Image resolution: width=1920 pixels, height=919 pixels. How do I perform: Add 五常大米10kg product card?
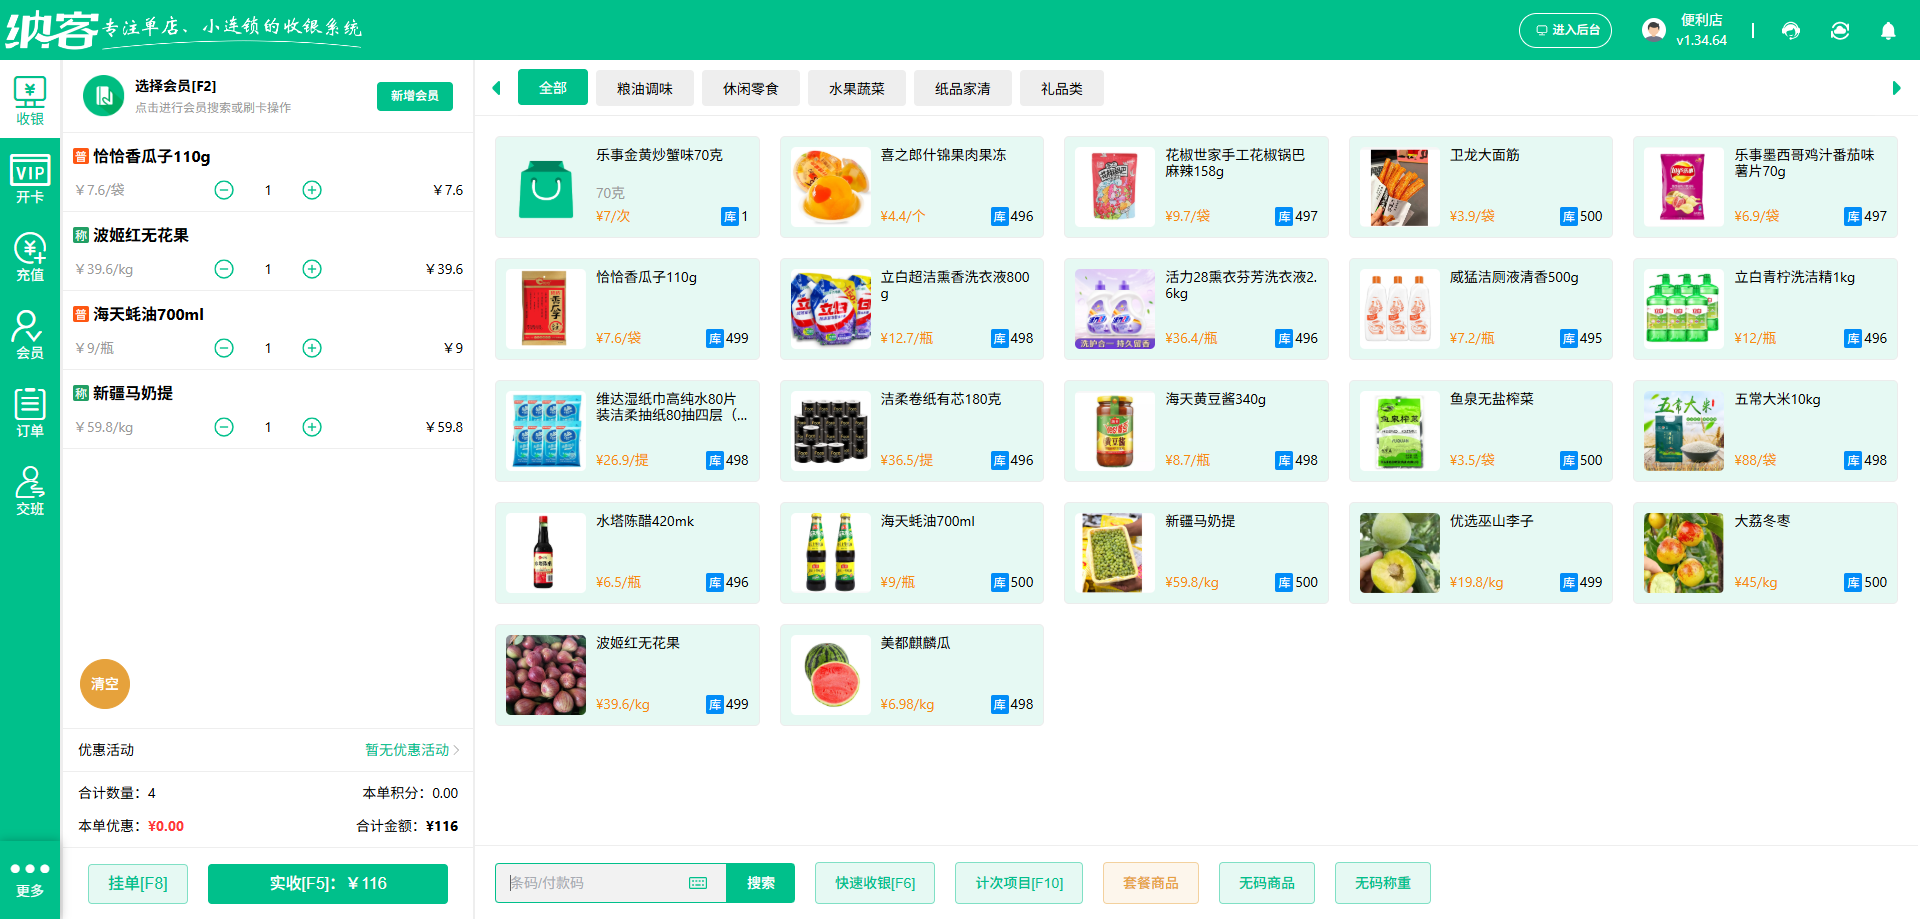[x=1765, y=431]
